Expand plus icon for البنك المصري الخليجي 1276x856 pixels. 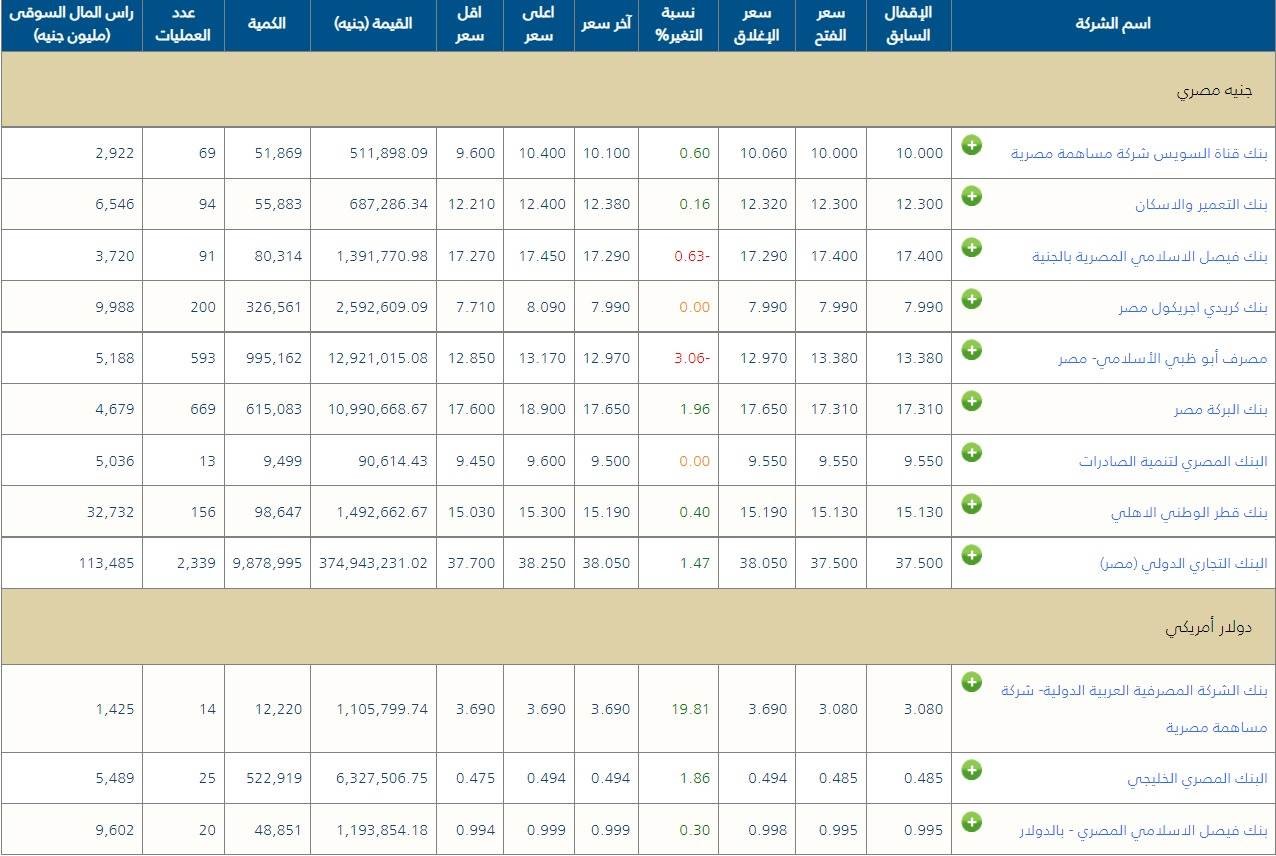coord(971,770)
